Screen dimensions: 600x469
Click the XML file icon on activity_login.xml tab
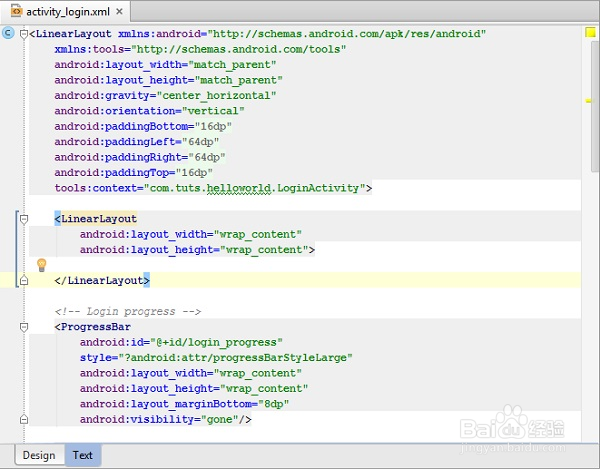(16, 11)
